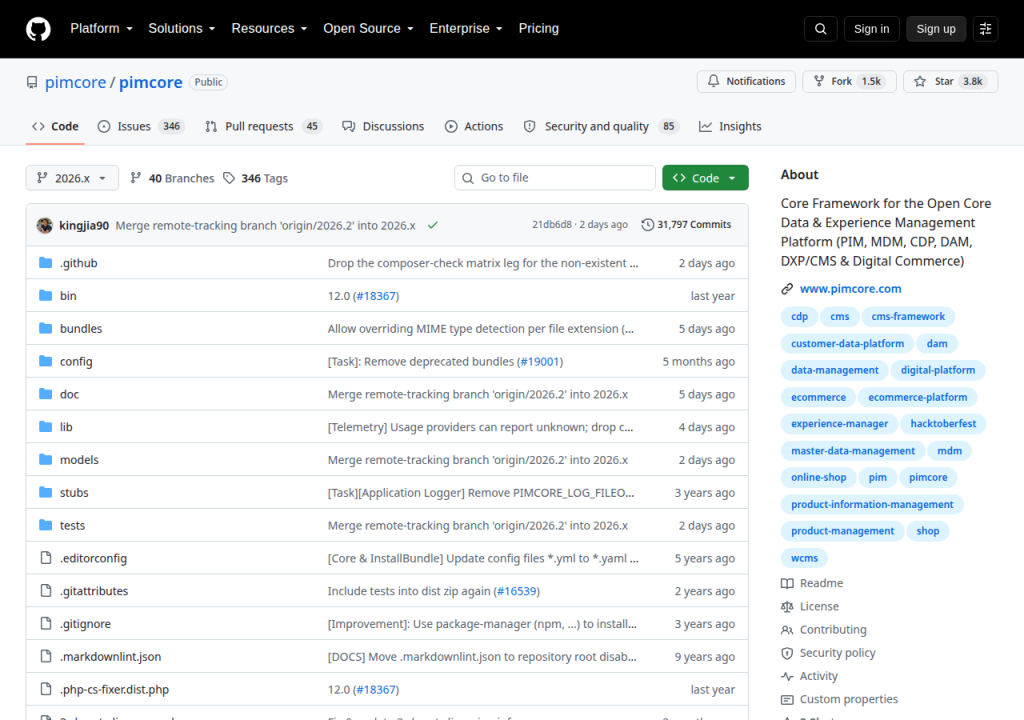Open the search magnifier in header
This screenshot has height=720, width=1024.
(820, 29)
